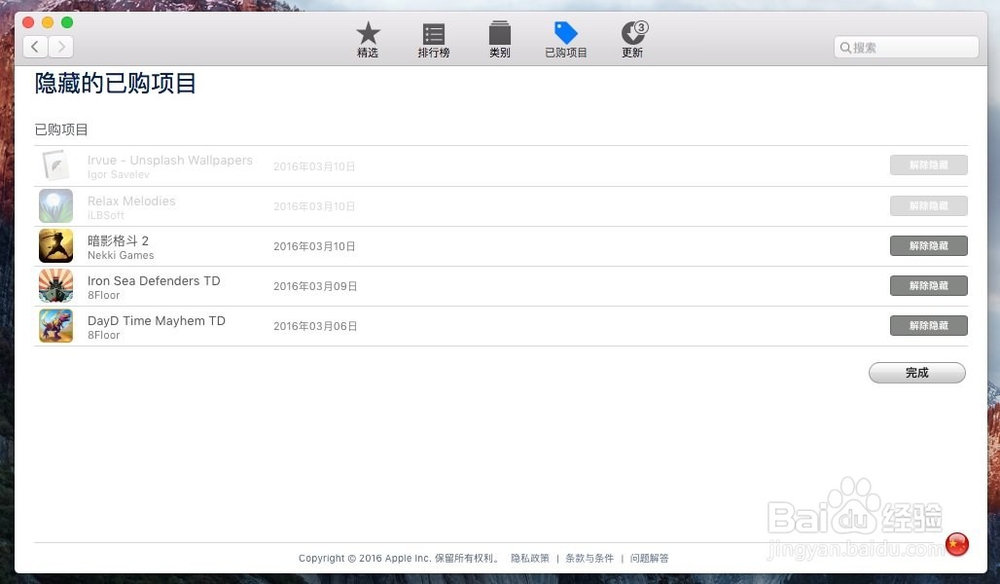Image resolution: width=1000 pixels, height=584 pixels.
Task: Click the China flag region icon
Action: click(957, 544)
